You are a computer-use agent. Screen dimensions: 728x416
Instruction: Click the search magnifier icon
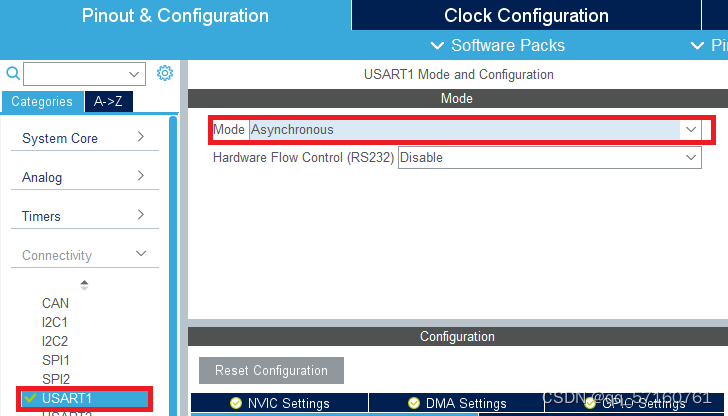13,73
